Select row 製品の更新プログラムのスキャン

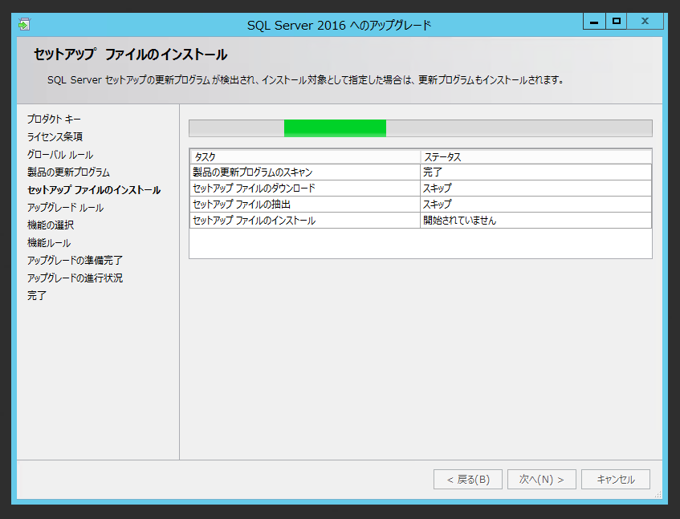coord(421,172)
